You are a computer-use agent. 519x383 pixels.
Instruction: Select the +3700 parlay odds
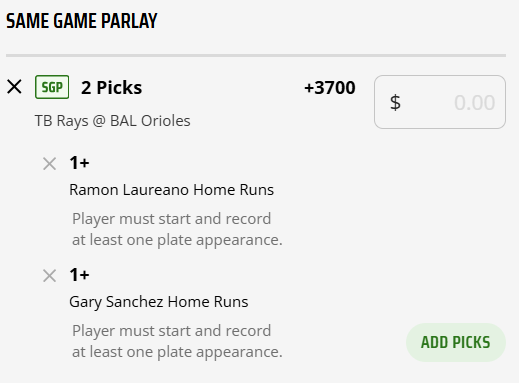coord(330,88)
